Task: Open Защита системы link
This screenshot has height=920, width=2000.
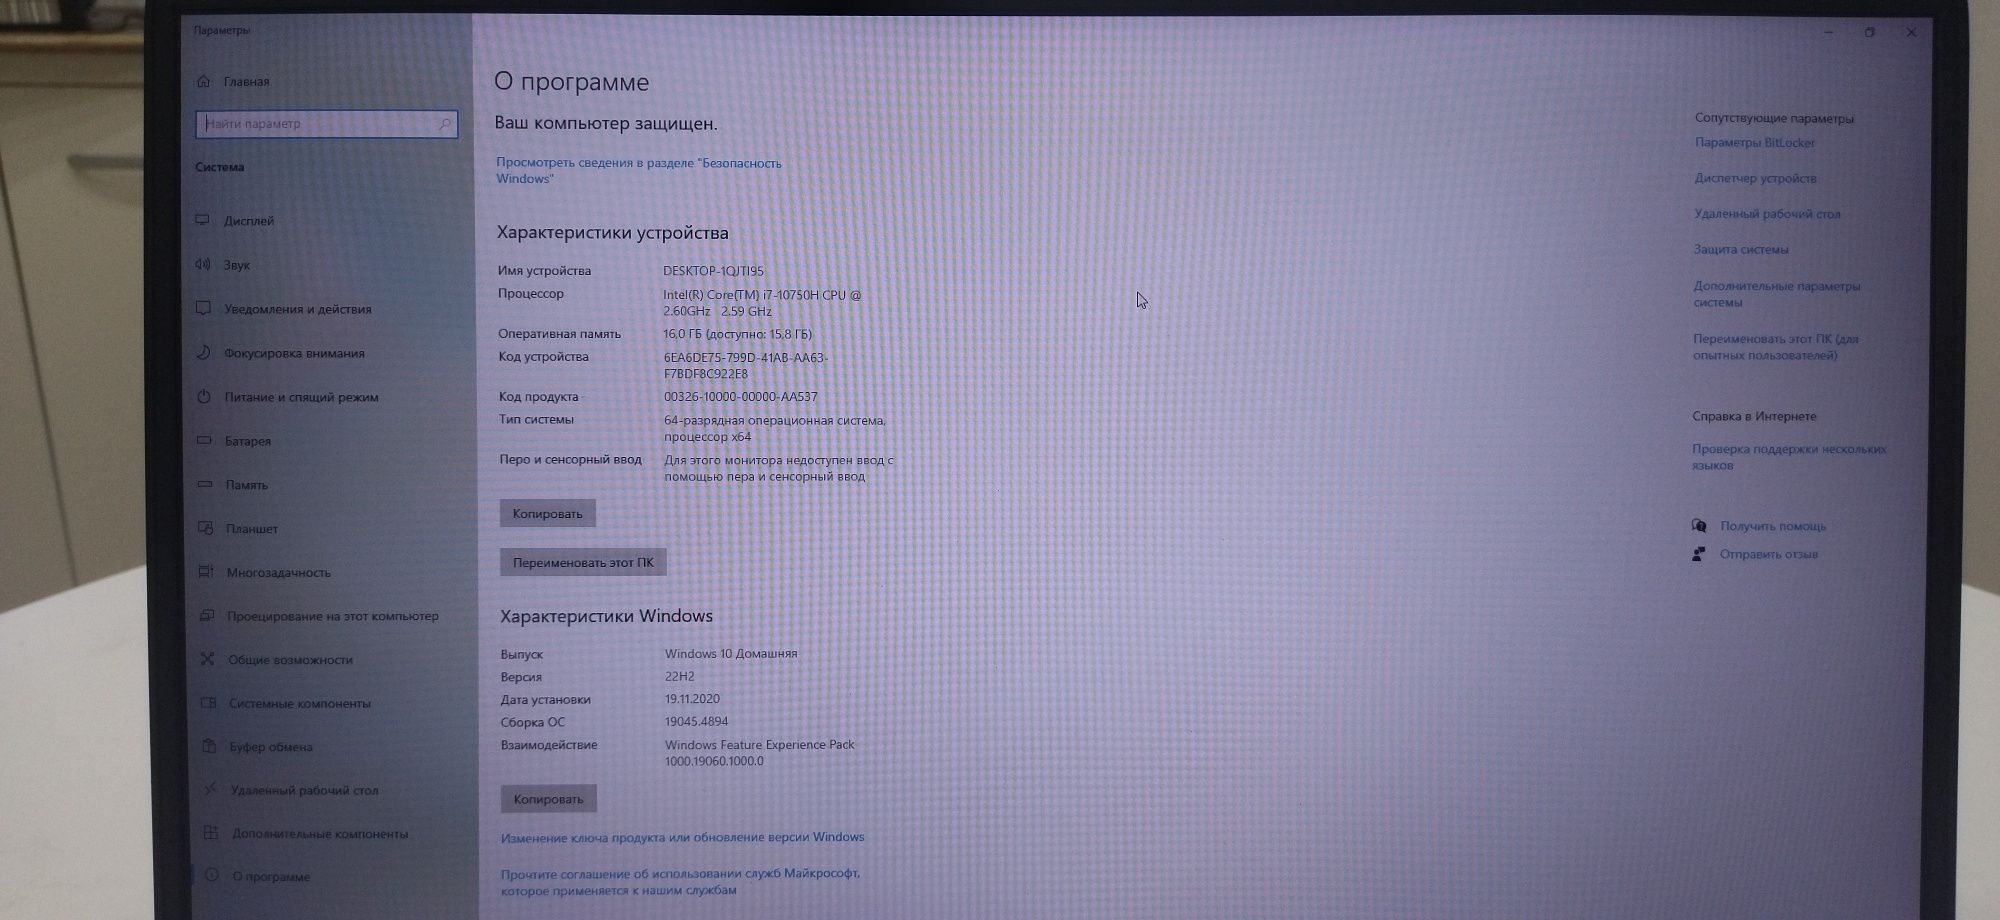Action: 1741,249
